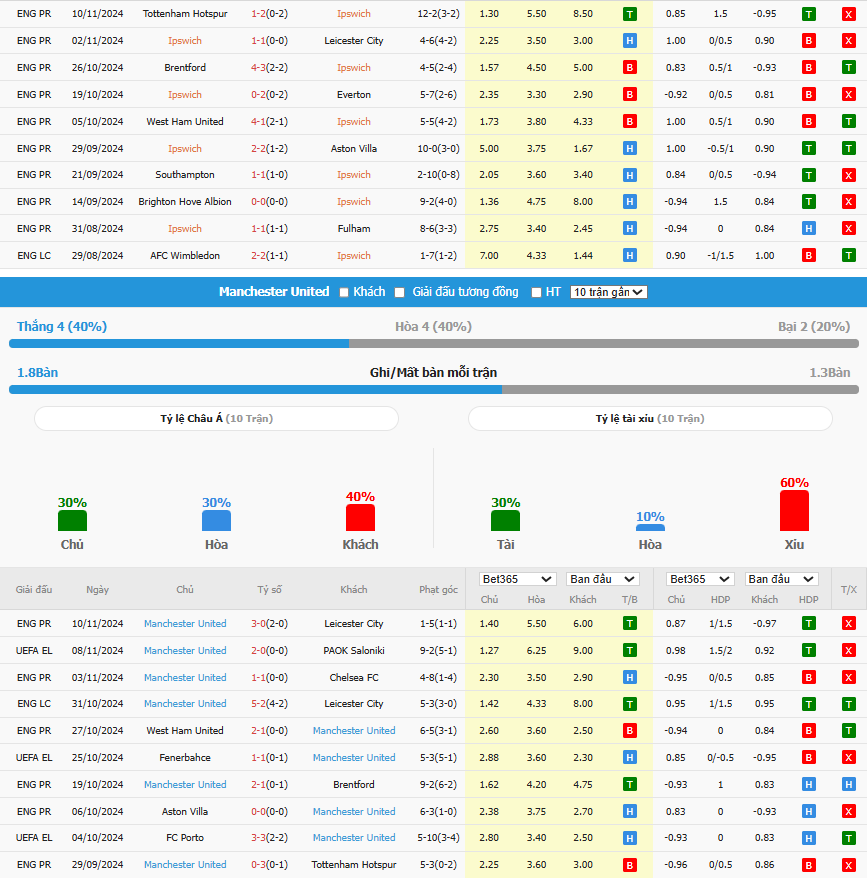Click the 7.00 odds in AFC Wimbledon row

tap(489, 255)
